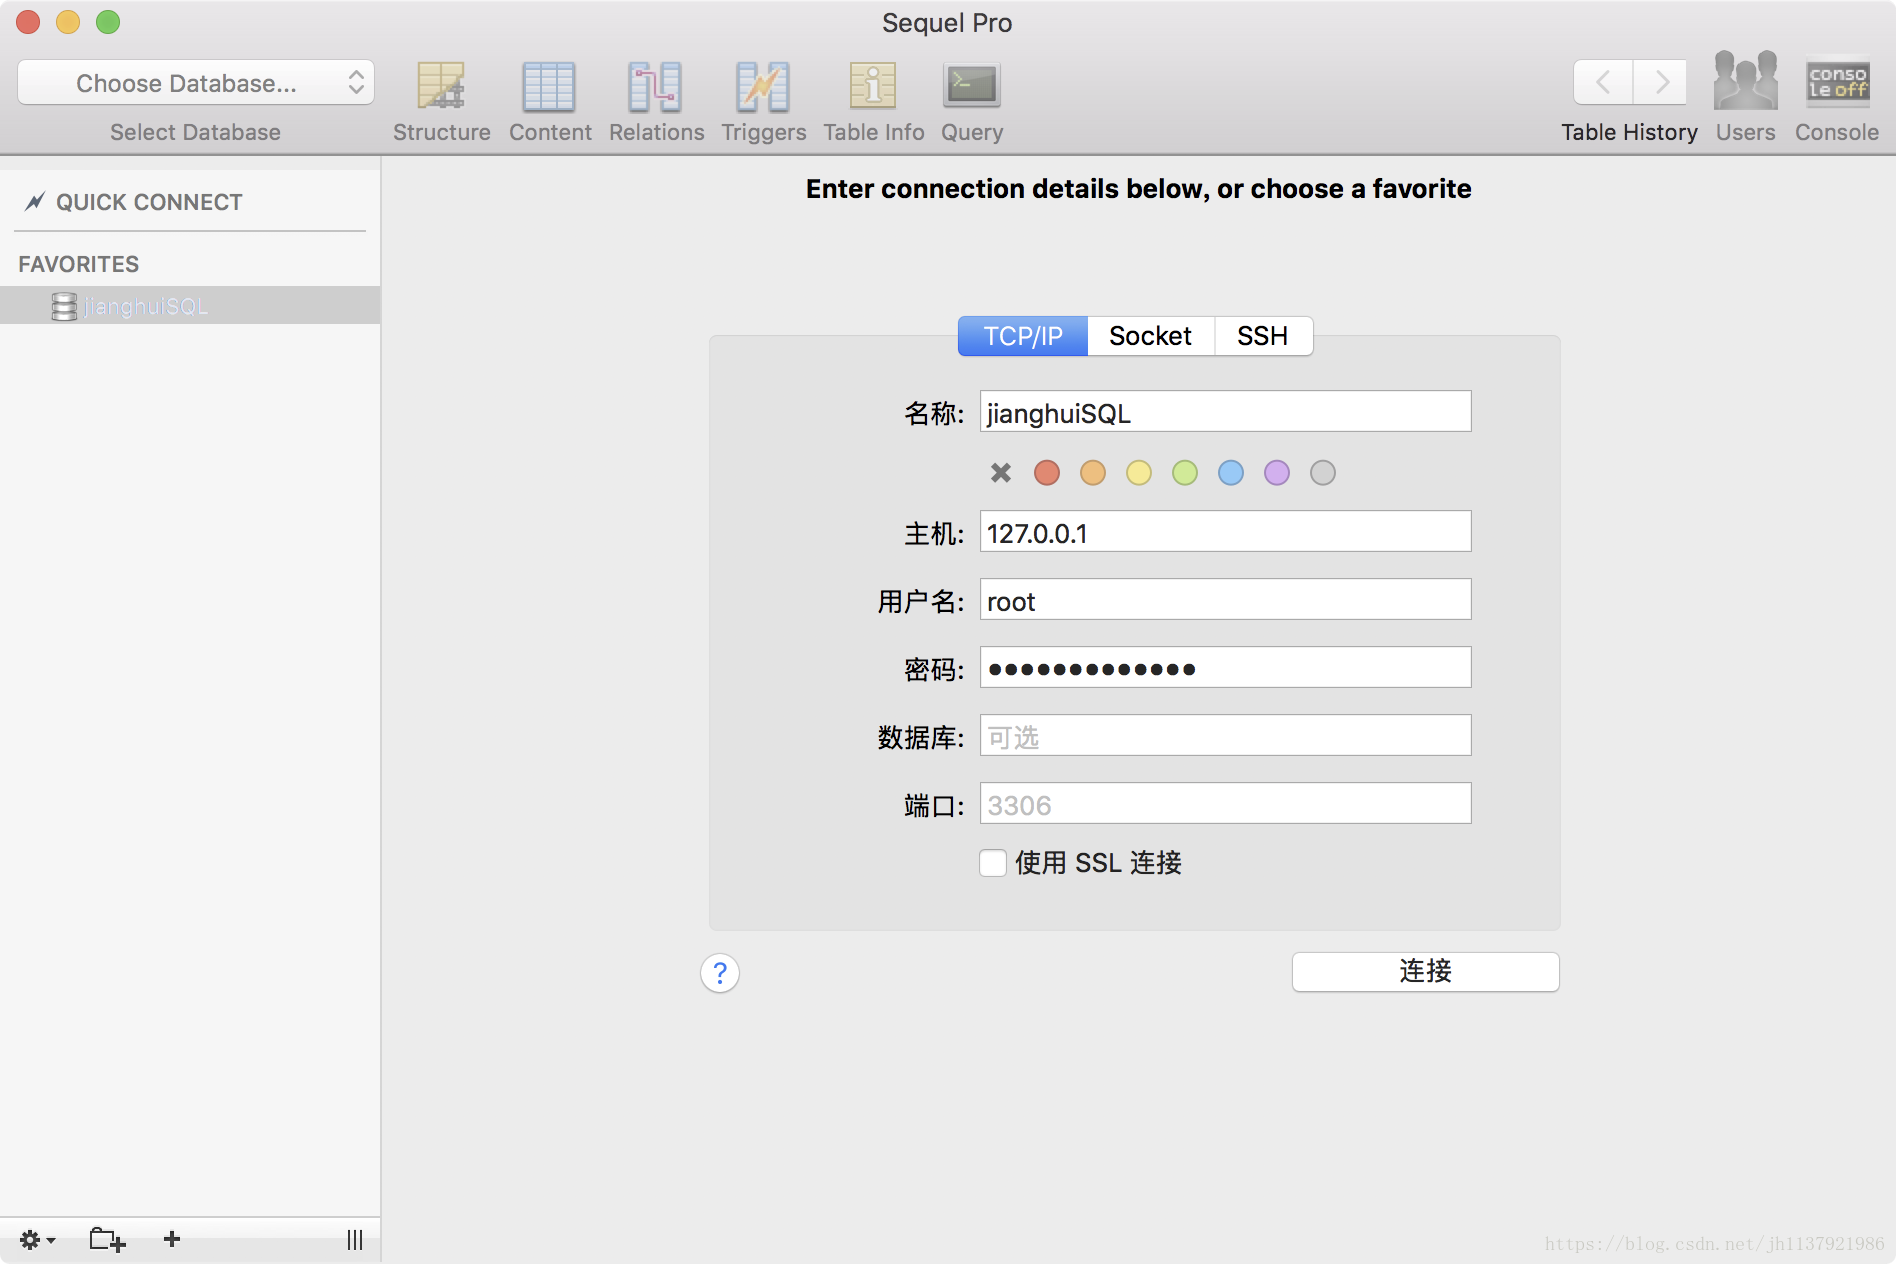Image resolution: width=1896 pixels, height=1264 pixels.
Task: Switch to the SSH connection tab
Action: (1262, 336)
